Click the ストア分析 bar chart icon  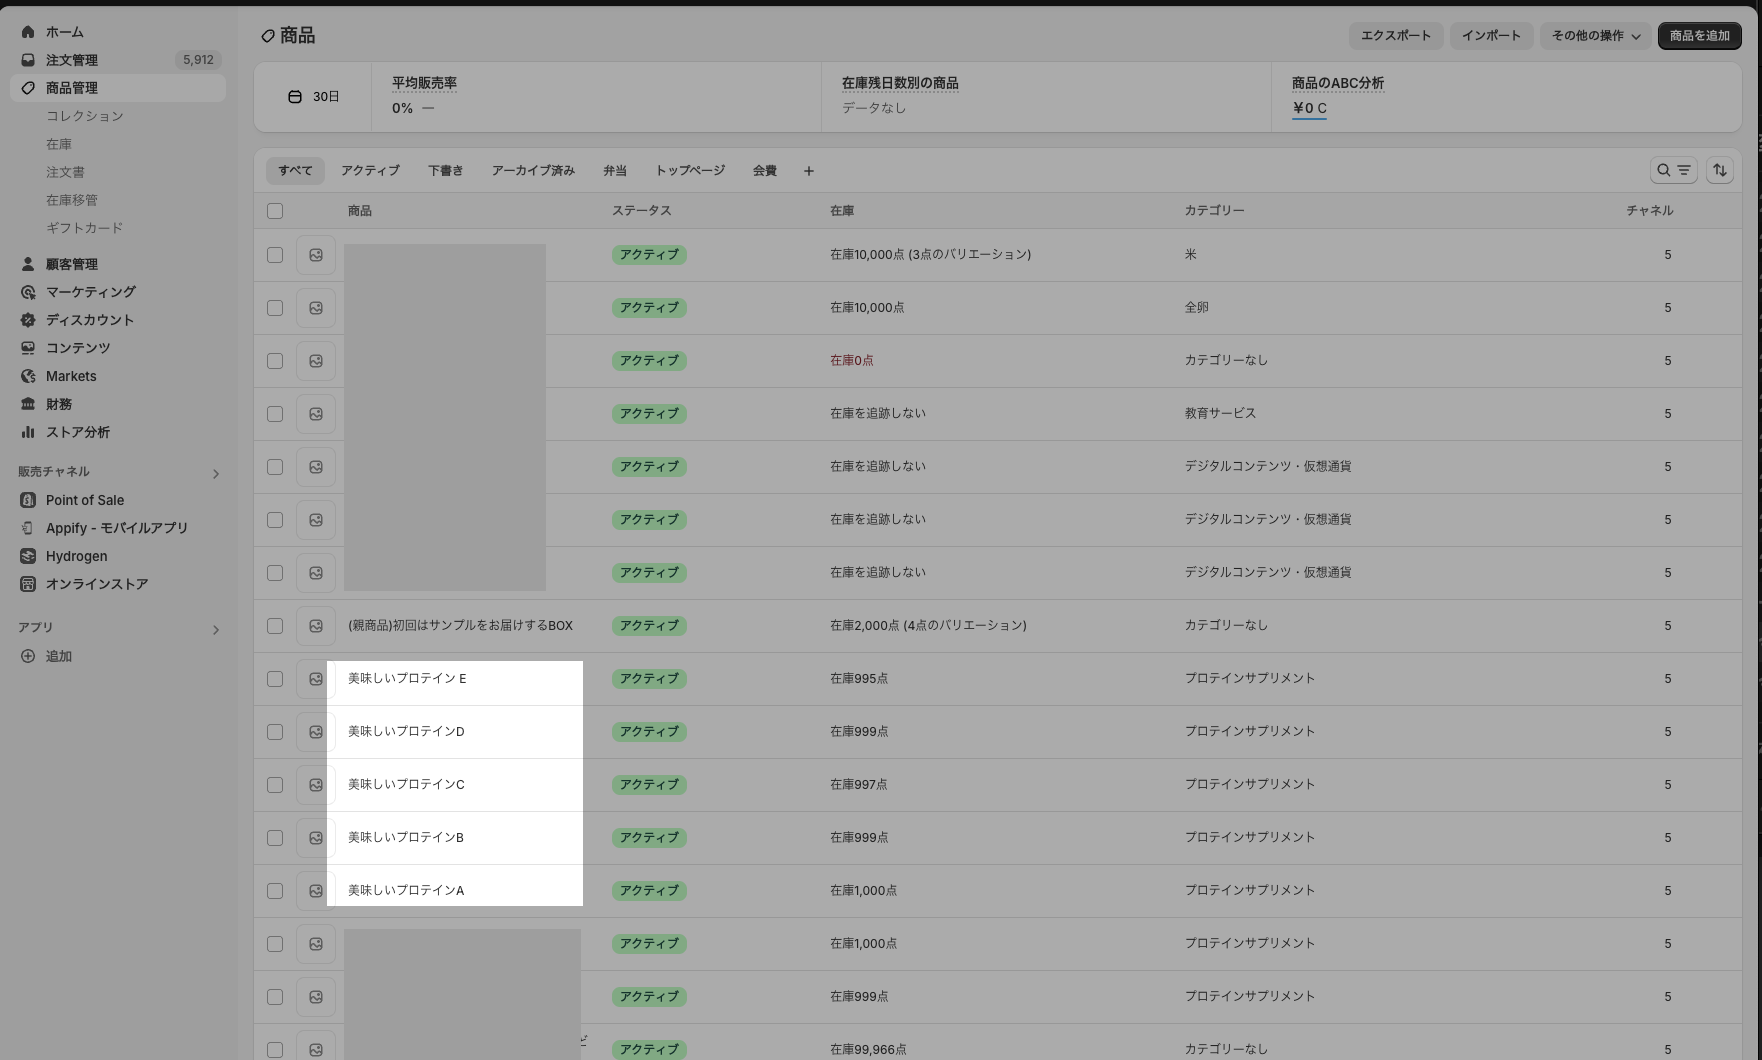[x=28, y=432]
